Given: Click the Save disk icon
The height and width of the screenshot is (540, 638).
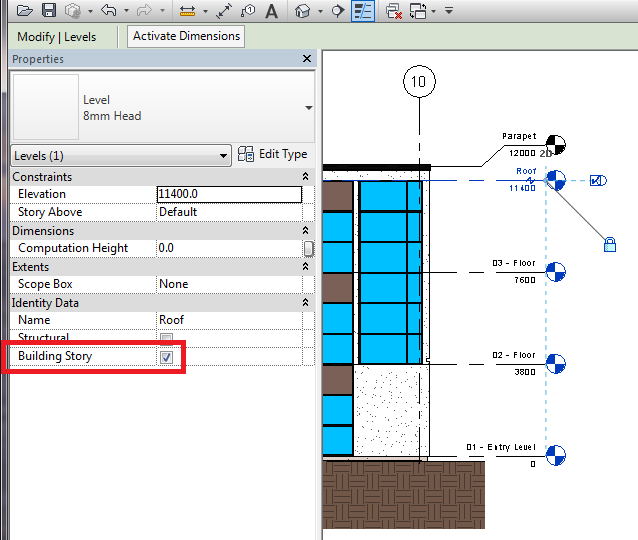Looking at the screenshot, I should (x=49, y=10).
